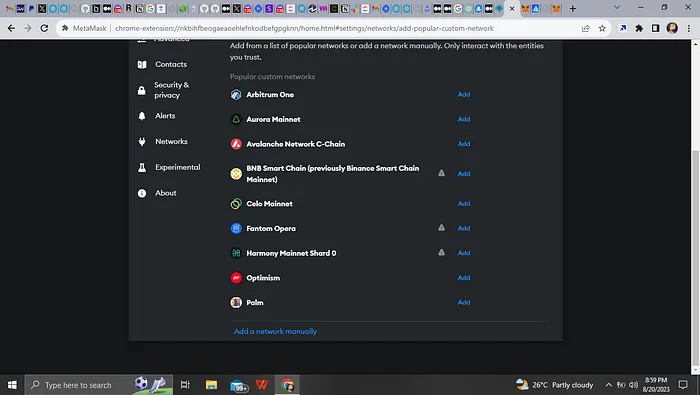
Task: Add the Aurora Mainnet network
Action: [x=464, y=119]
